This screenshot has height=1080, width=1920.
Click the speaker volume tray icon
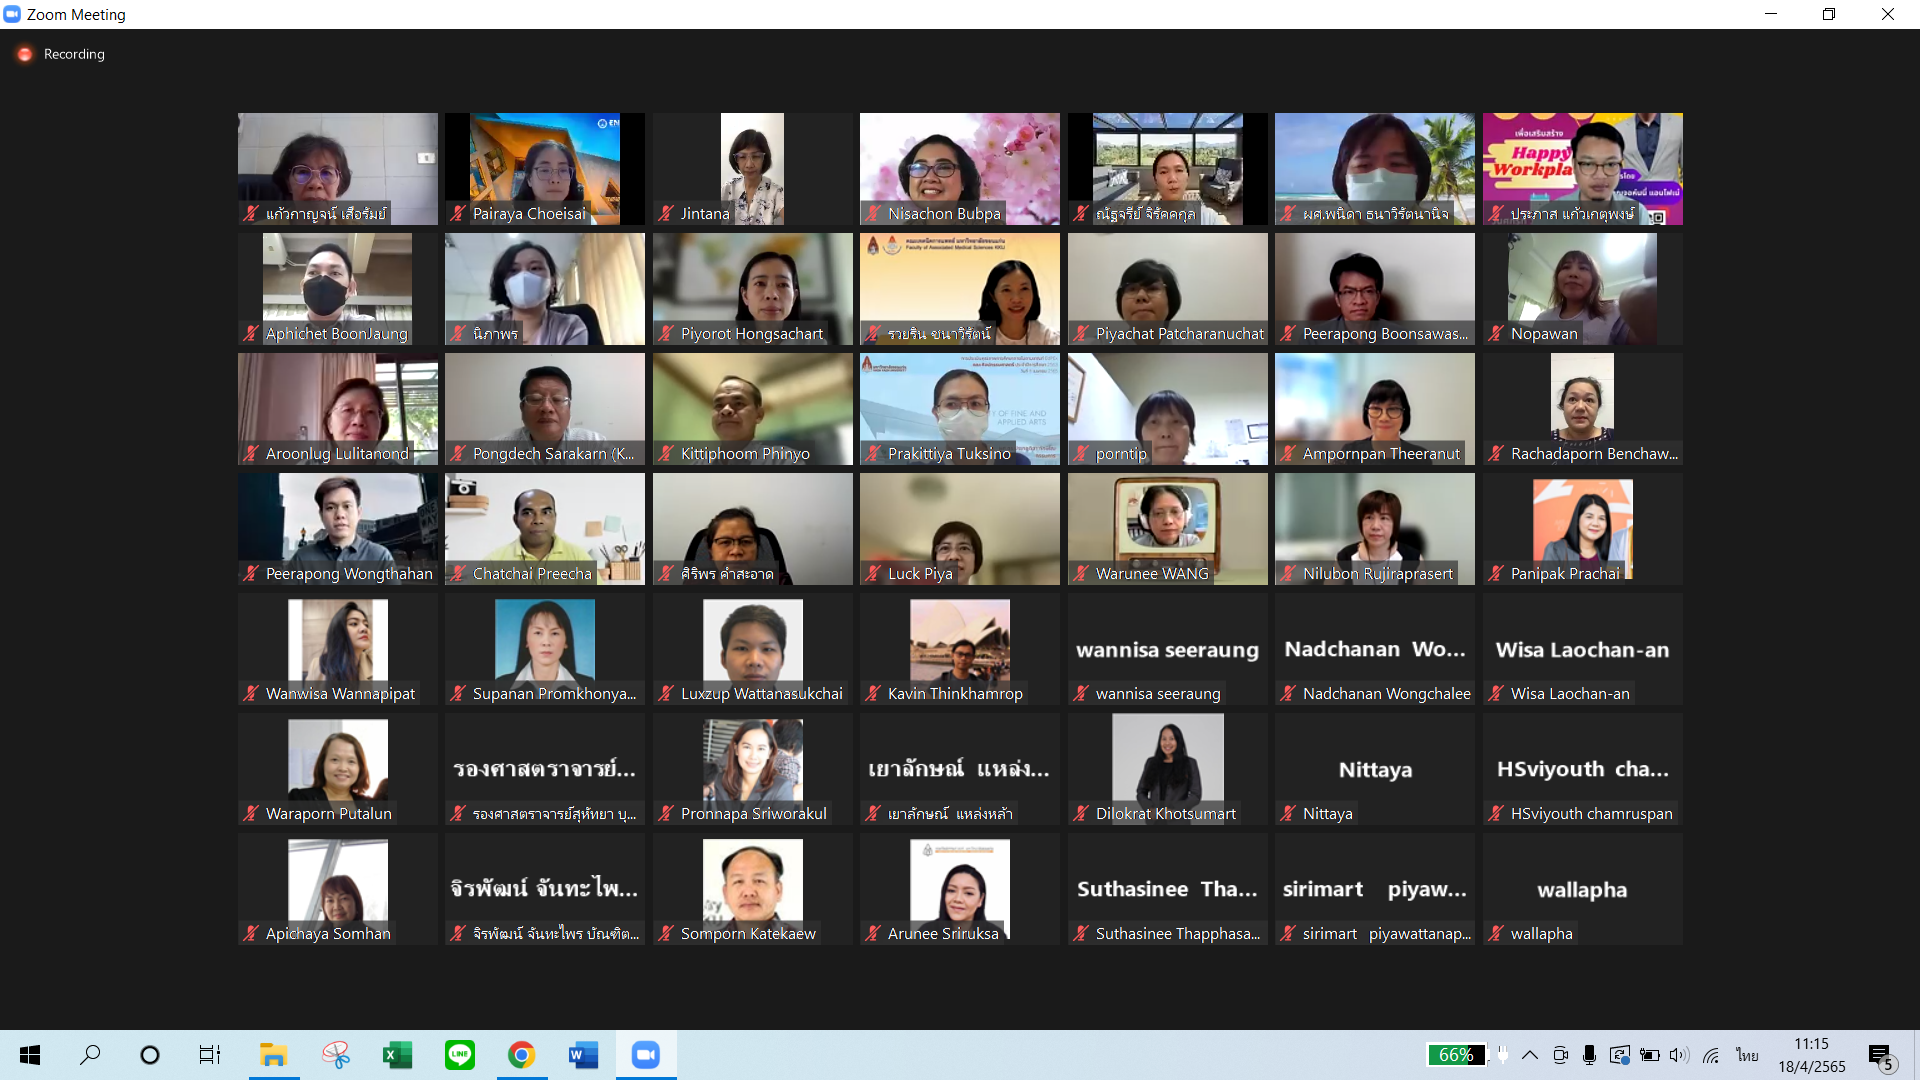1679,1055
